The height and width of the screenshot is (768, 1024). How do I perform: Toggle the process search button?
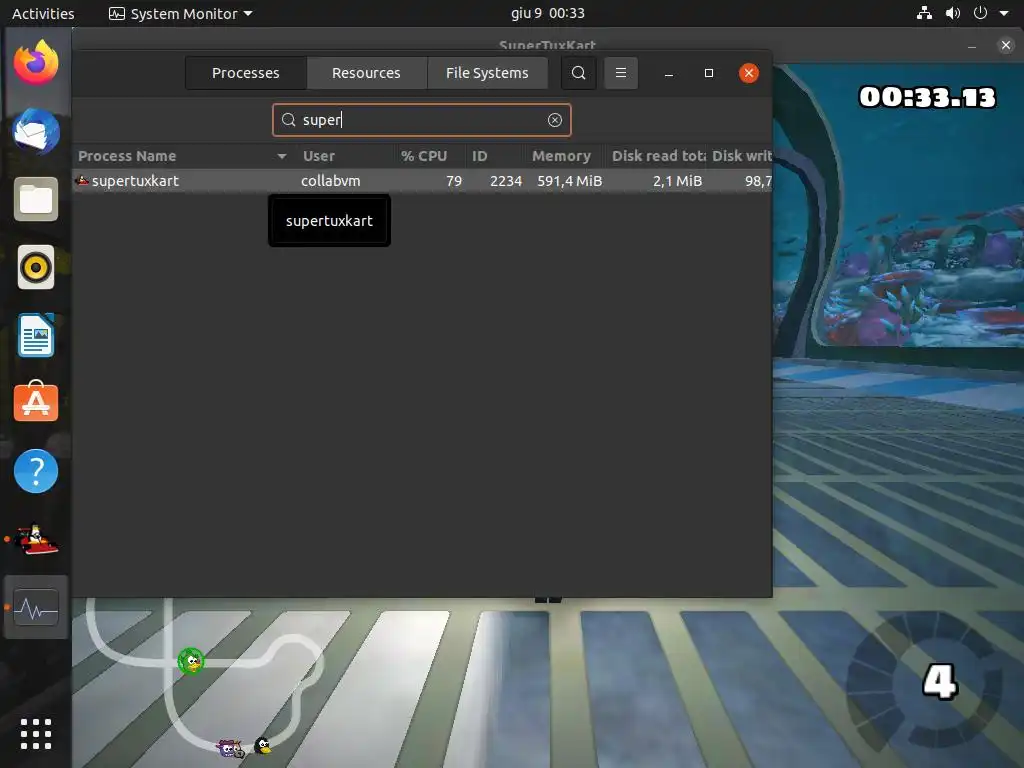click(x=579, y=72)
